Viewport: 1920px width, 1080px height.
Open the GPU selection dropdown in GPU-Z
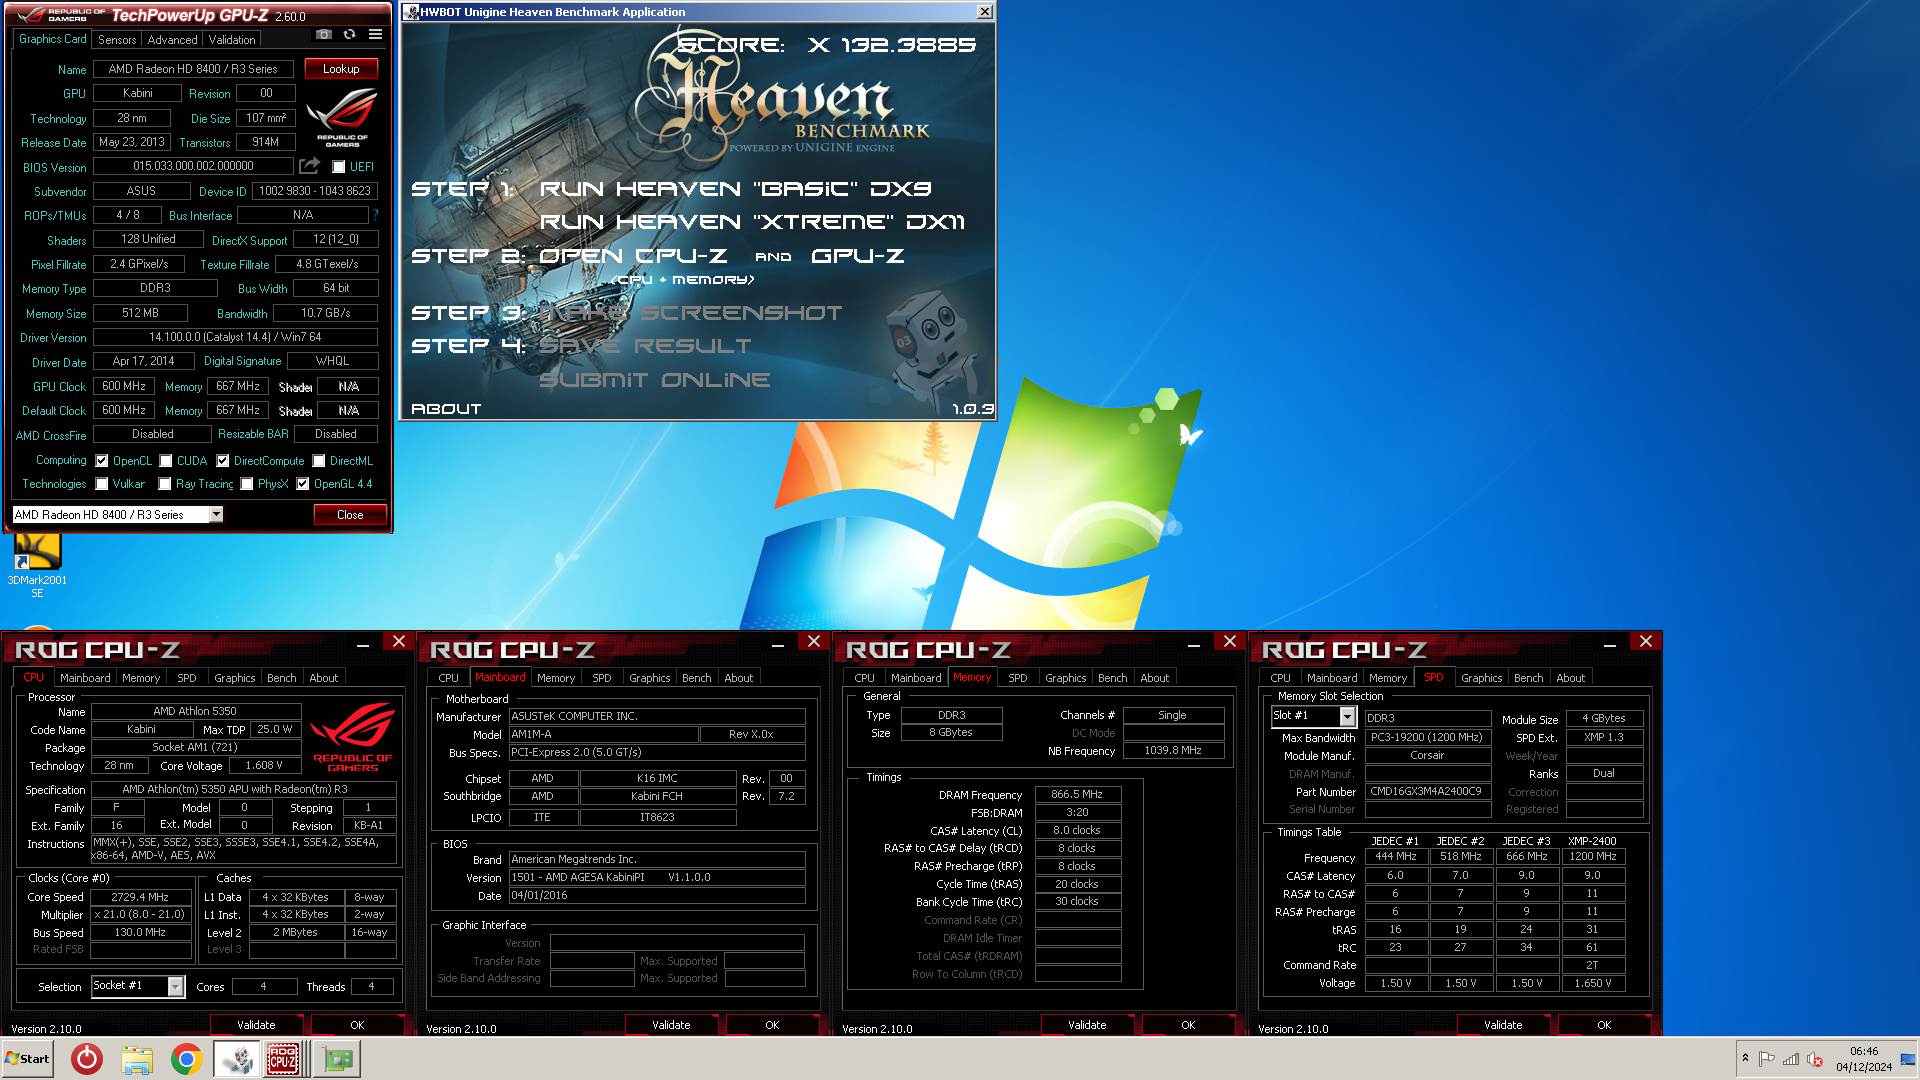point(215,514)
